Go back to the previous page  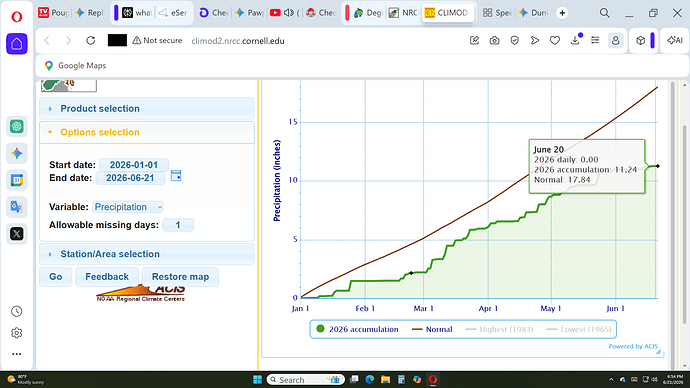pos(47,40)
